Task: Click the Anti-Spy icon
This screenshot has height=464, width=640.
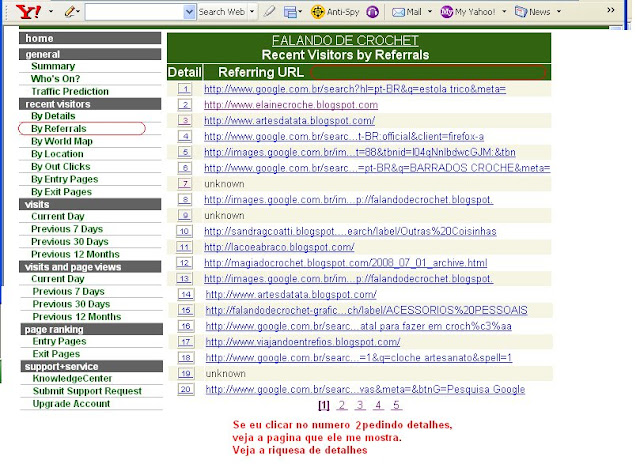Action: (x=317, y=12)
